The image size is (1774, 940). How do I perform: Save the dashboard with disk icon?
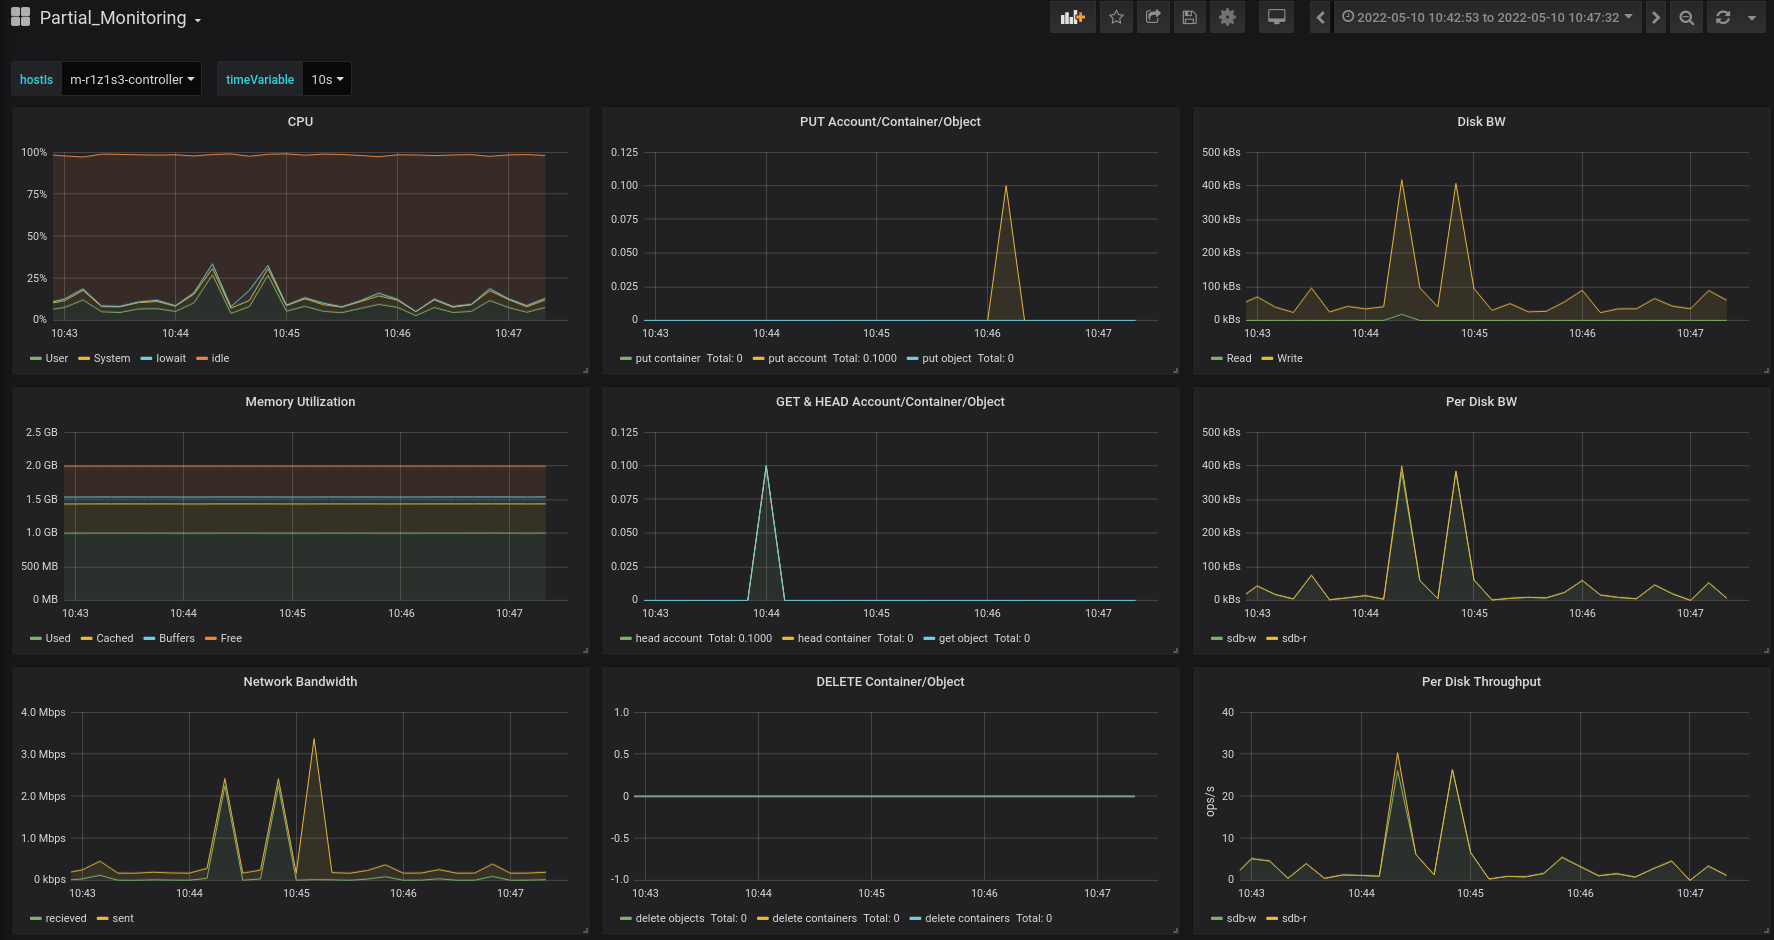1189,18
